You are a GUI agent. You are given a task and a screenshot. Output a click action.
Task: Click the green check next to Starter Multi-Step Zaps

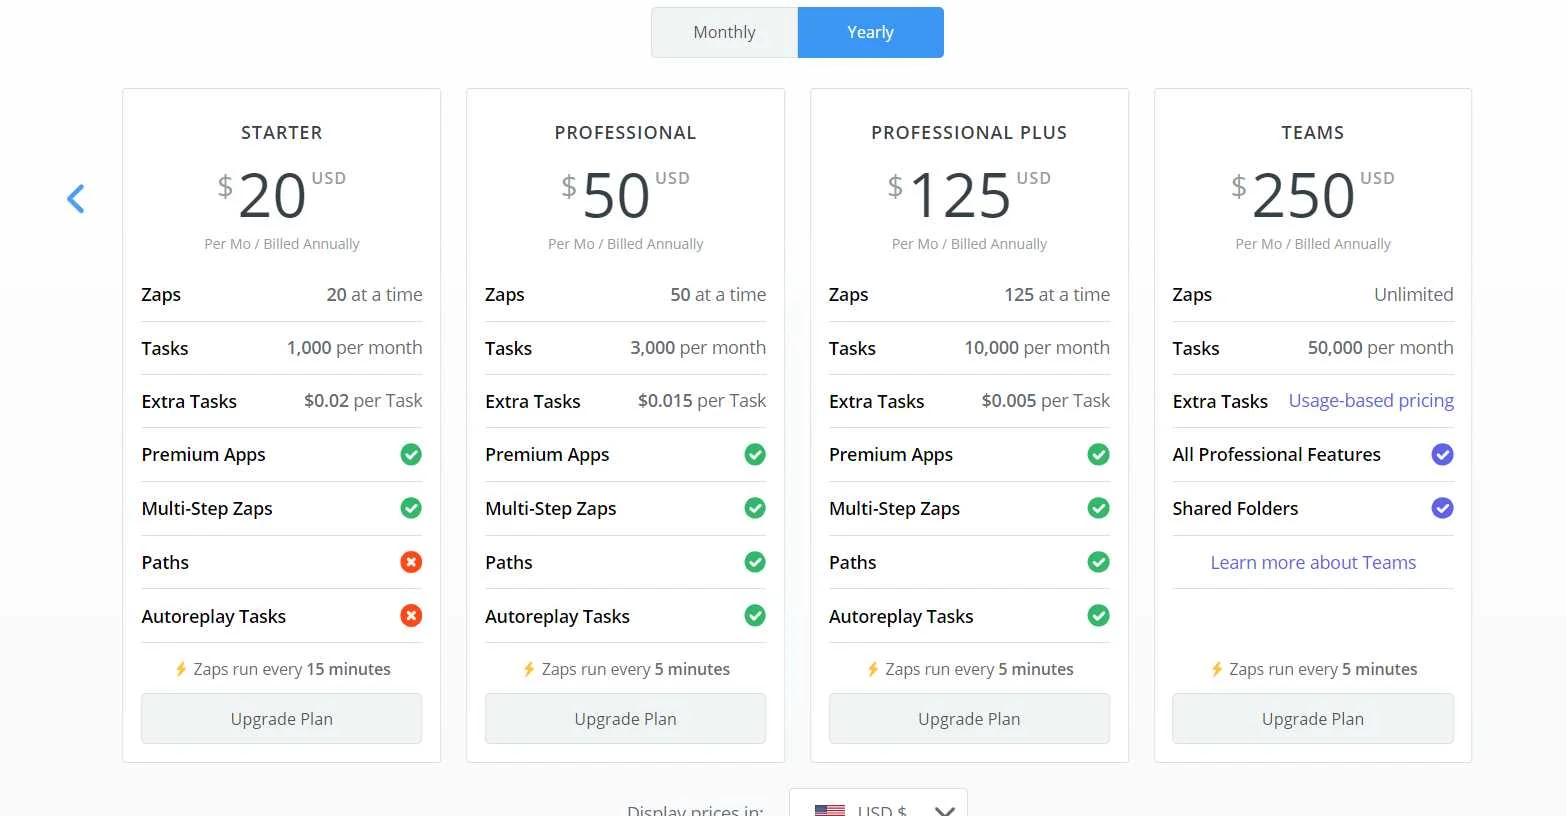tap(411, 508)
